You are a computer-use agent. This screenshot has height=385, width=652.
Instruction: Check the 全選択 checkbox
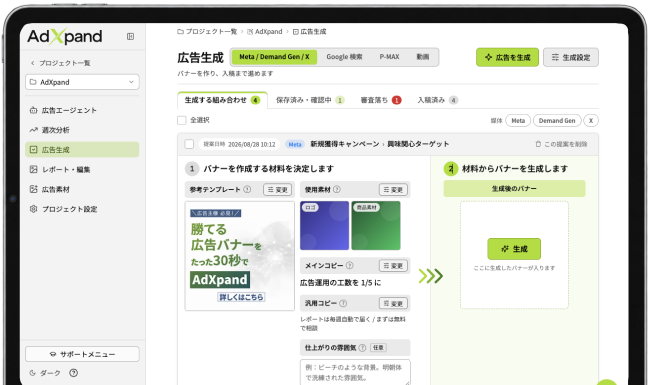click(x=182, y=120)
